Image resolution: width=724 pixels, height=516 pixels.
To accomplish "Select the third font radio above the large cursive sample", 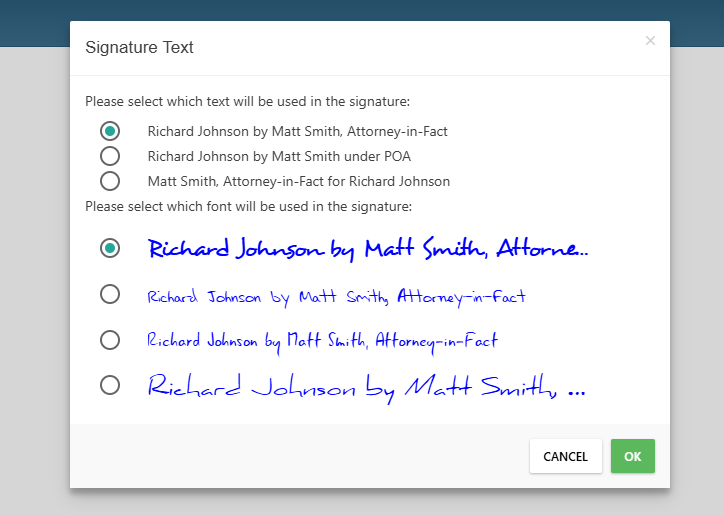I will pos(110,340).
